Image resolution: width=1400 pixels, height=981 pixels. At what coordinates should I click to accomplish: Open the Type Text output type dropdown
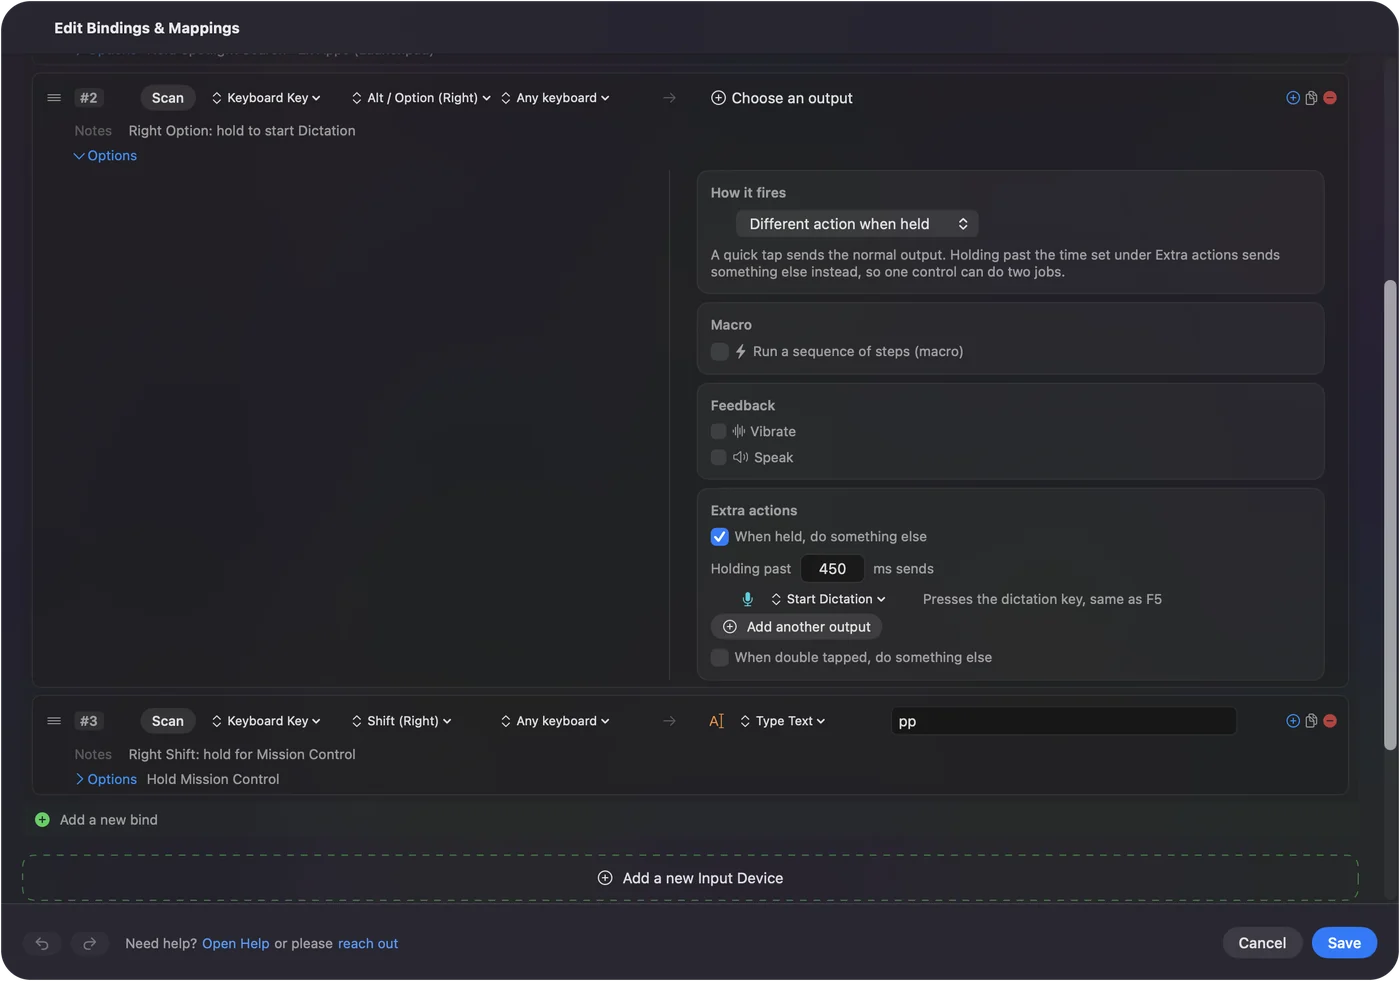pos(783,721)
